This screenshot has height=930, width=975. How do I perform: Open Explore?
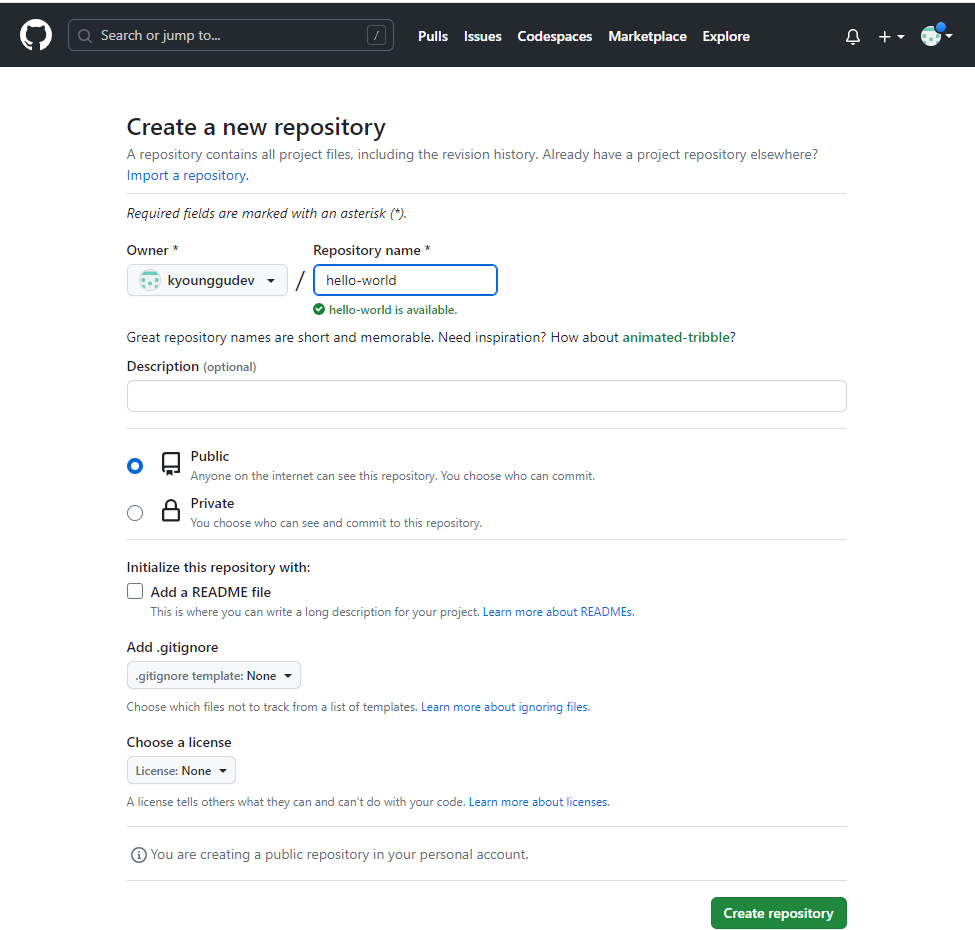click(x=726, y=37)
